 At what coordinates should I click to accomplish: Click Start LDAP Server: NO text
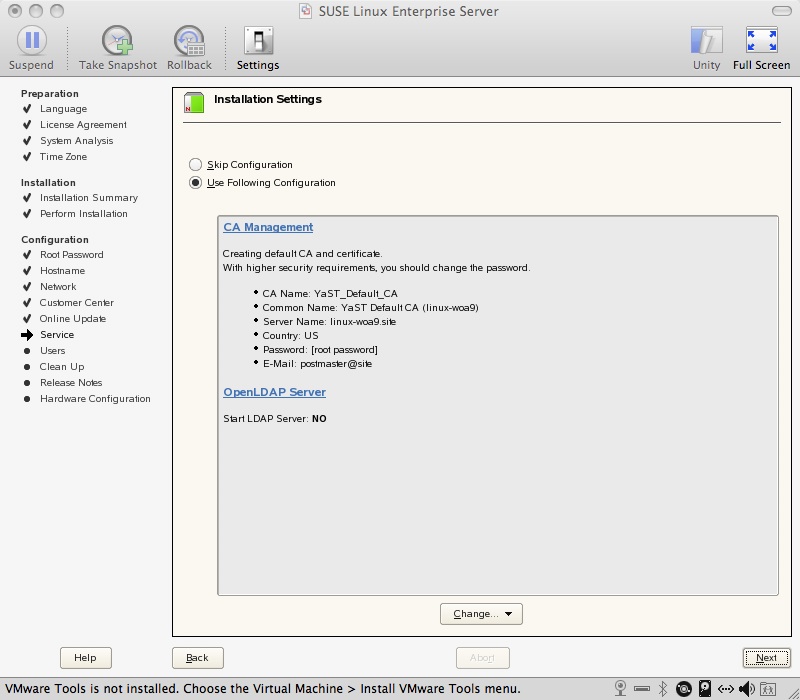[x=275, y=418]
